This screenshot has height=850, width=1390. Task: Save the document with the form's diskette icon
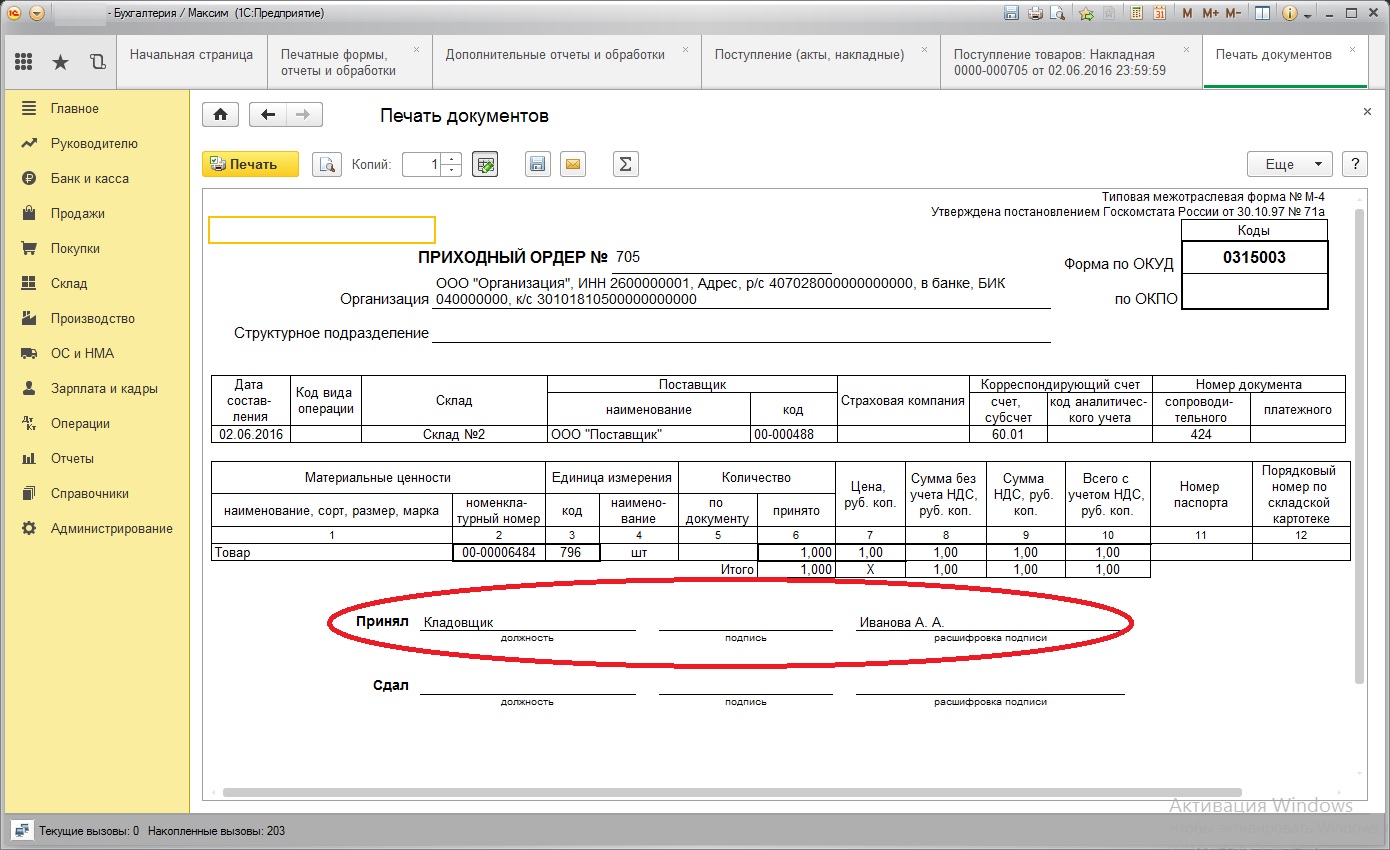pos(538,165)
